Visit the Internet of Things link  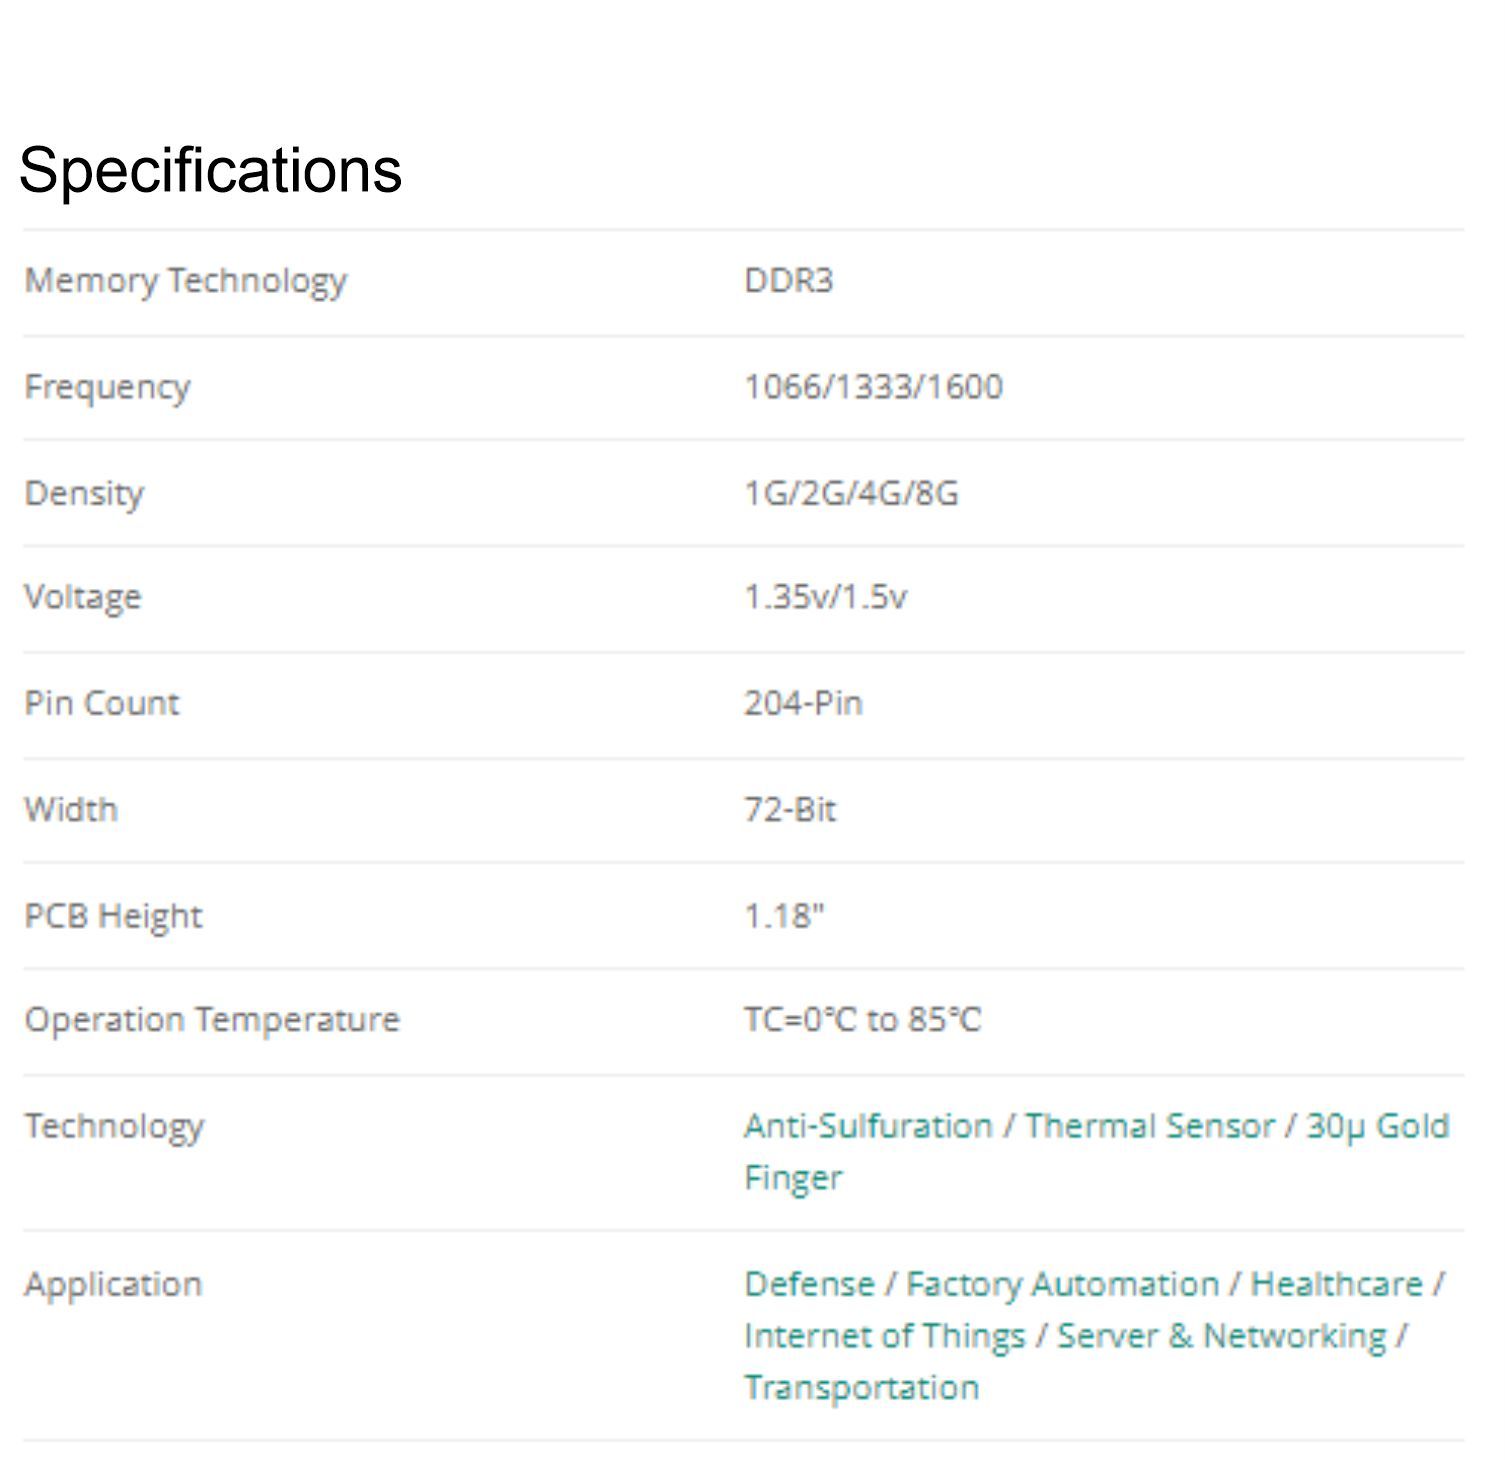[x=885, y=1336]
